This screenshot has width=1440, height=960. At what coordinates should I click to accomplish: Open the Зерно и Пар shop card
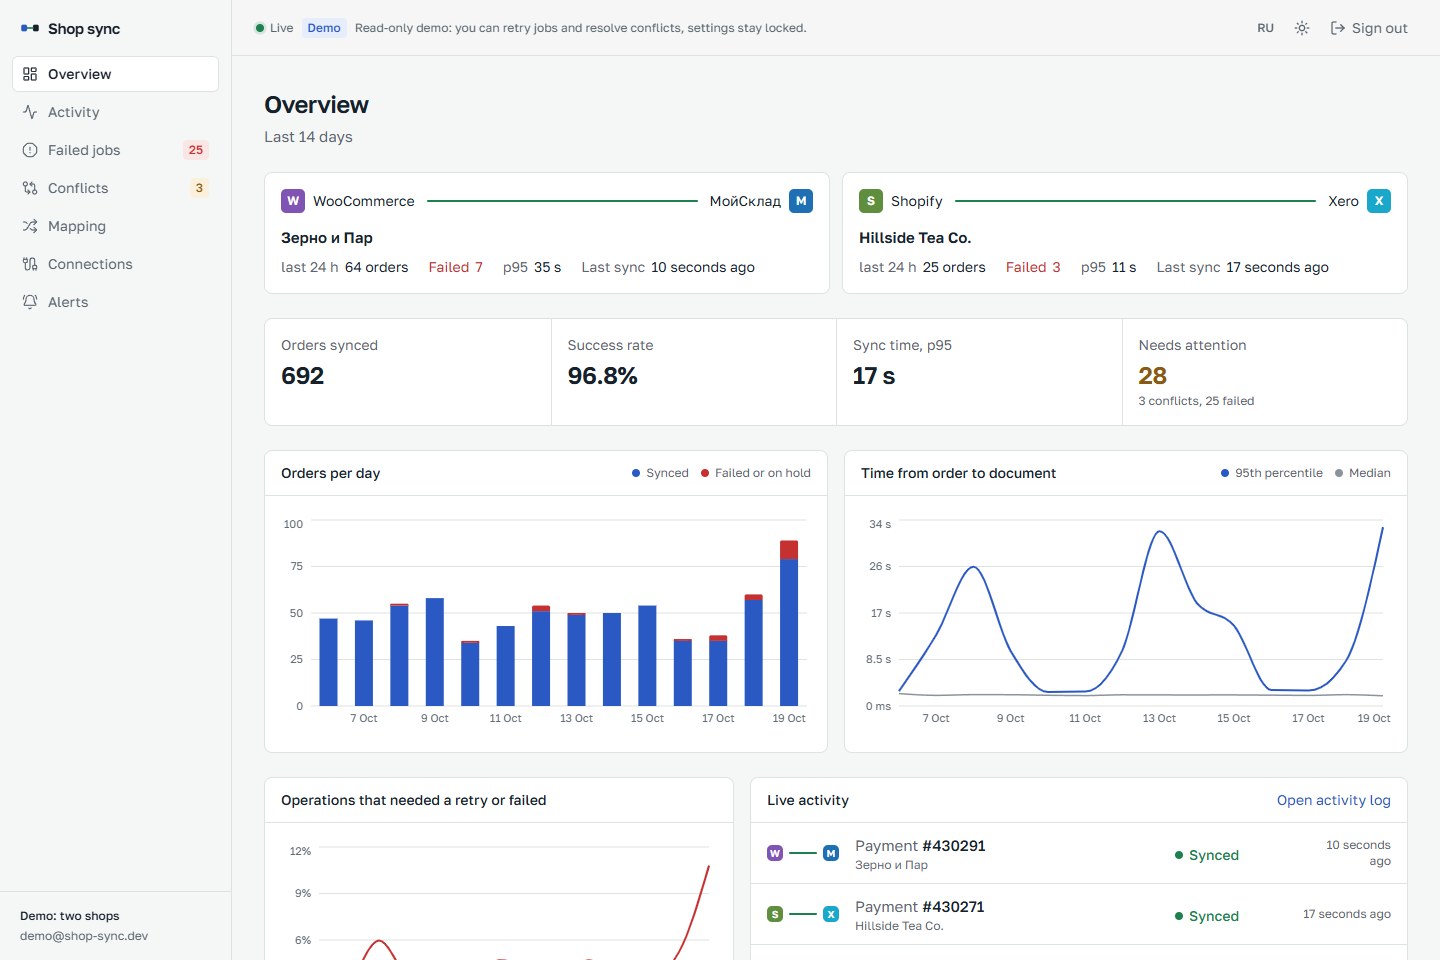click(547, 233)
